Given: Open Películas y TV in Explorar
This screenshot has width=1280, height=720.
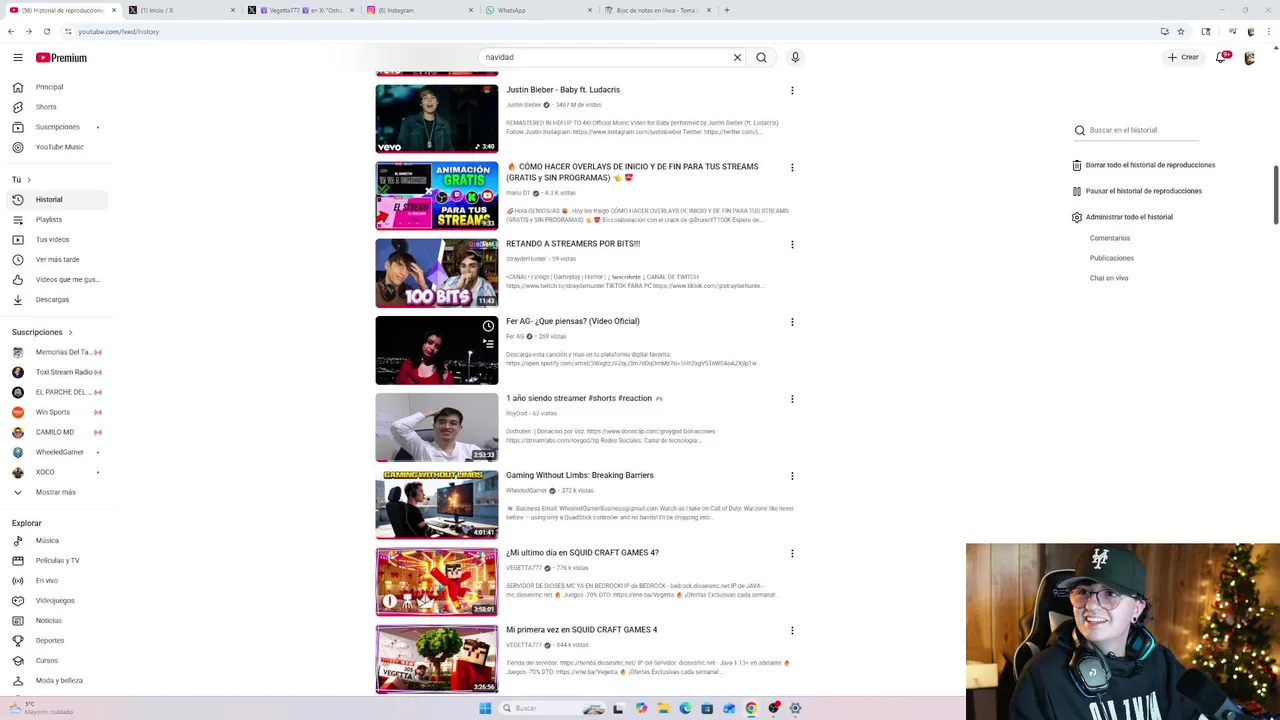Looking at the screenshot, I should (56, 560).
